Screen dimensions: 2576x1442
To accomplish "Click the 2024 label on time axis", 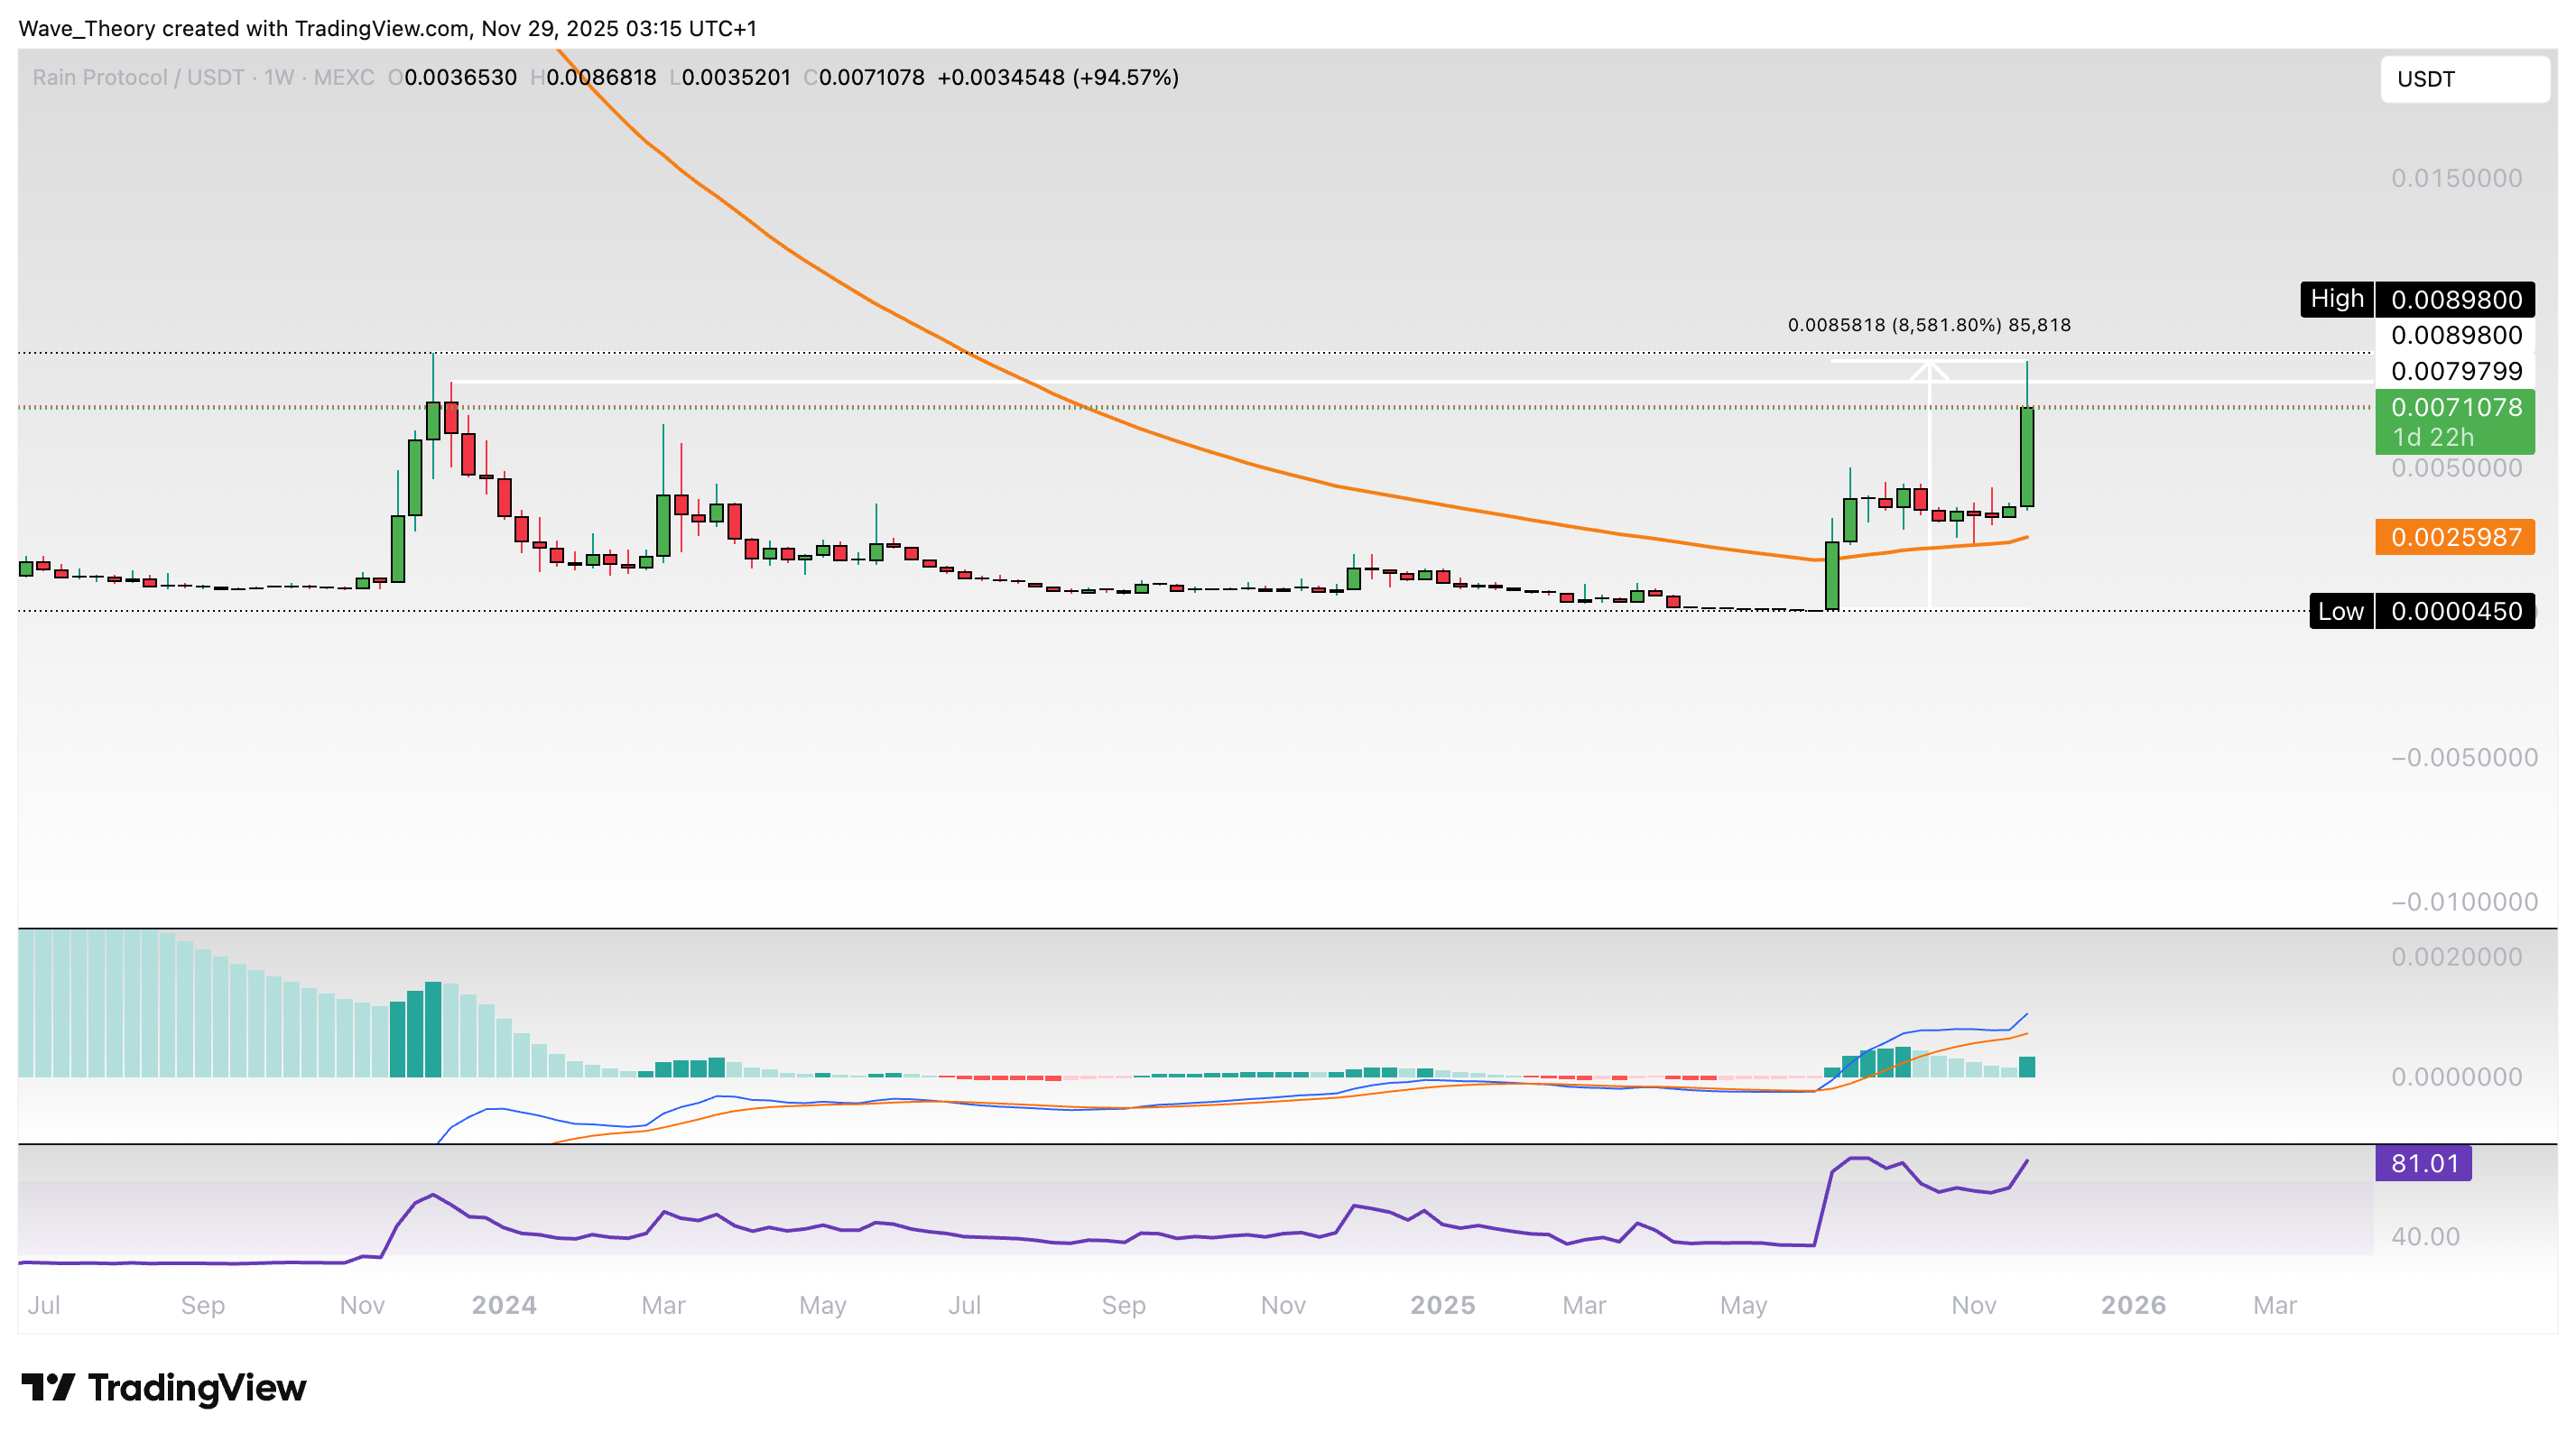I will click(504, 1305).
